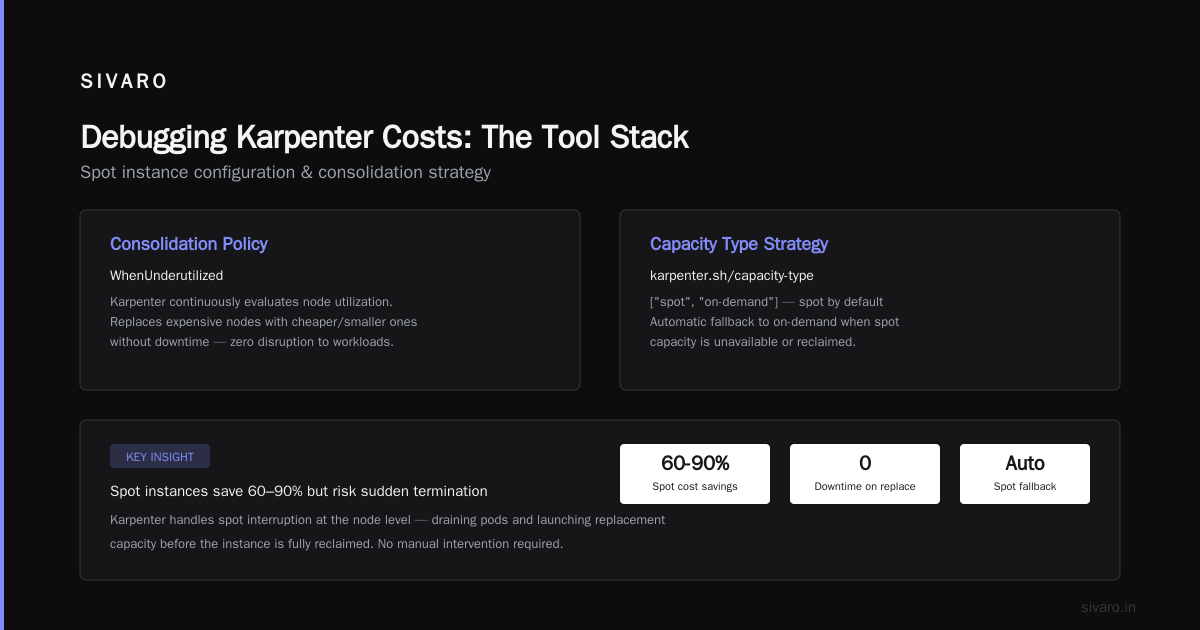Image resolution: width=1200 pixels, height=630 pixels.
Task: Click the subtitle about spot instance configuration
Action: (x=285, y=172)
